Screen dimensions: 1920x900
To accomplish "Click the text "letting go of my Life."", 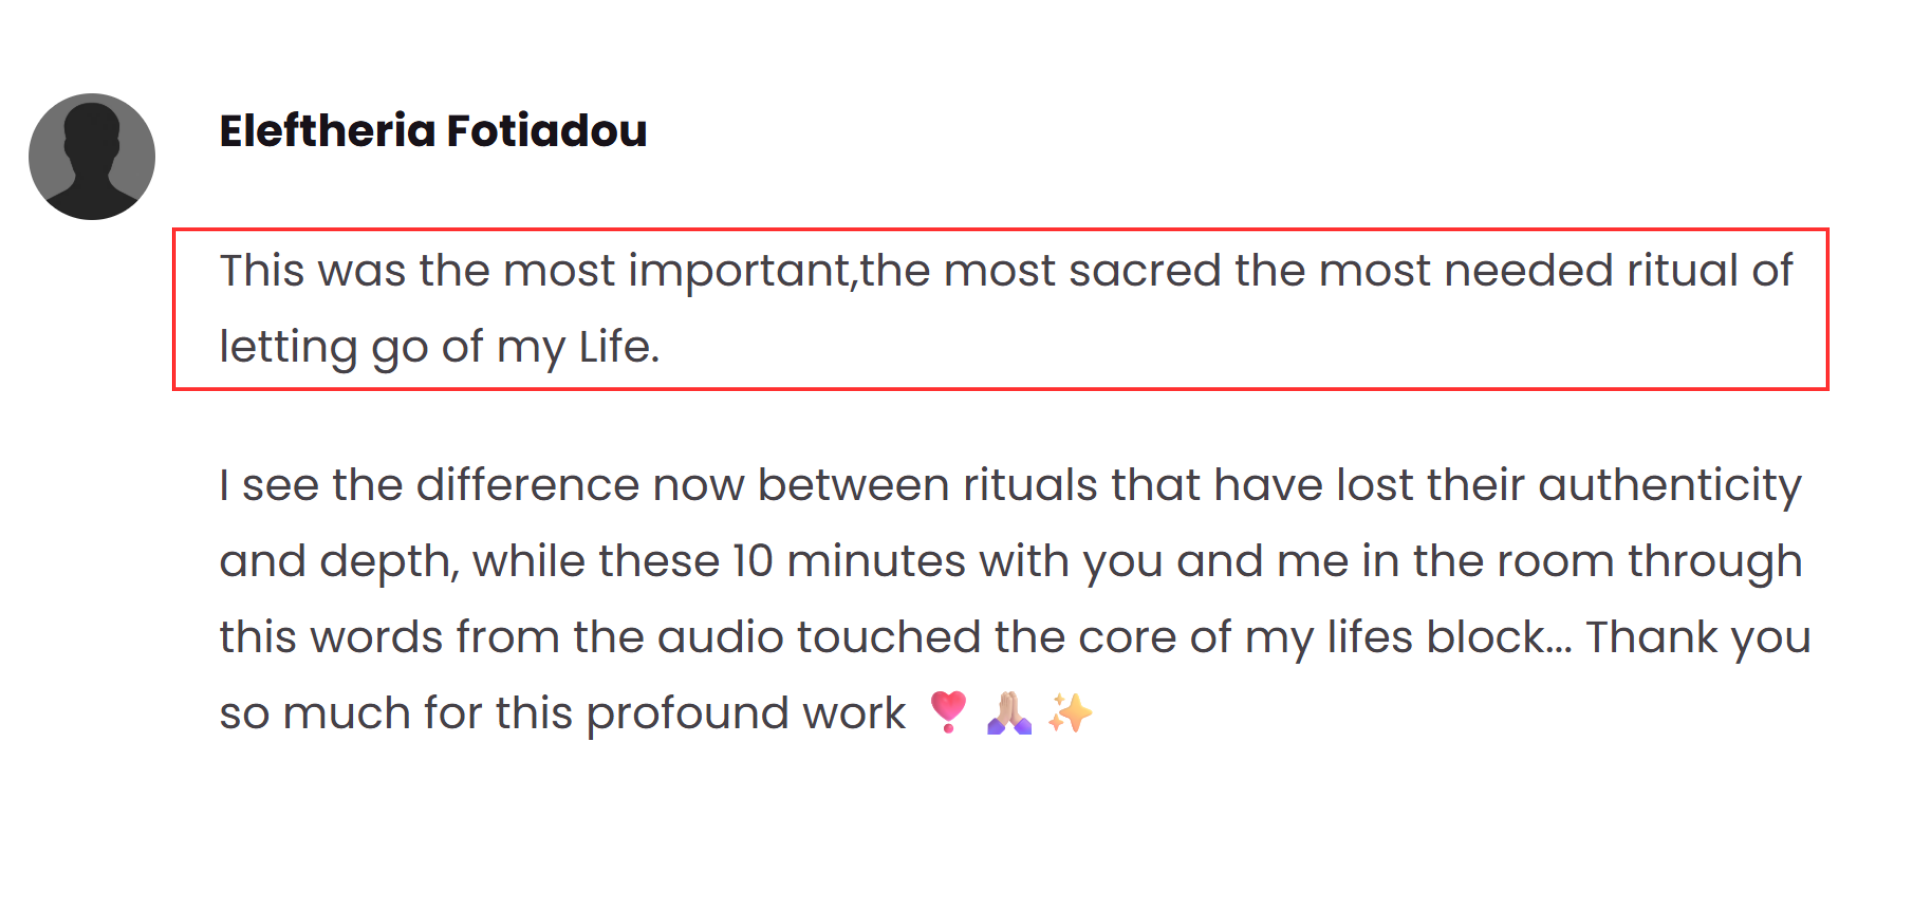I will tap(439, 347).
